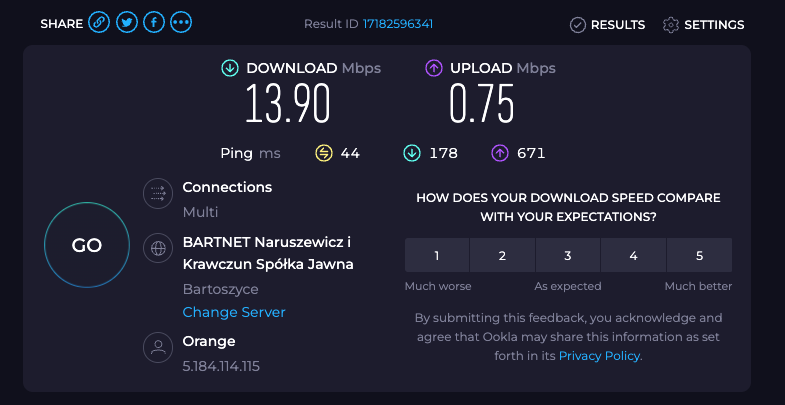The image size is (785, 405).
Task: Click the download arrow icon beside DOWNLOAD
Action: click(230, 68)
